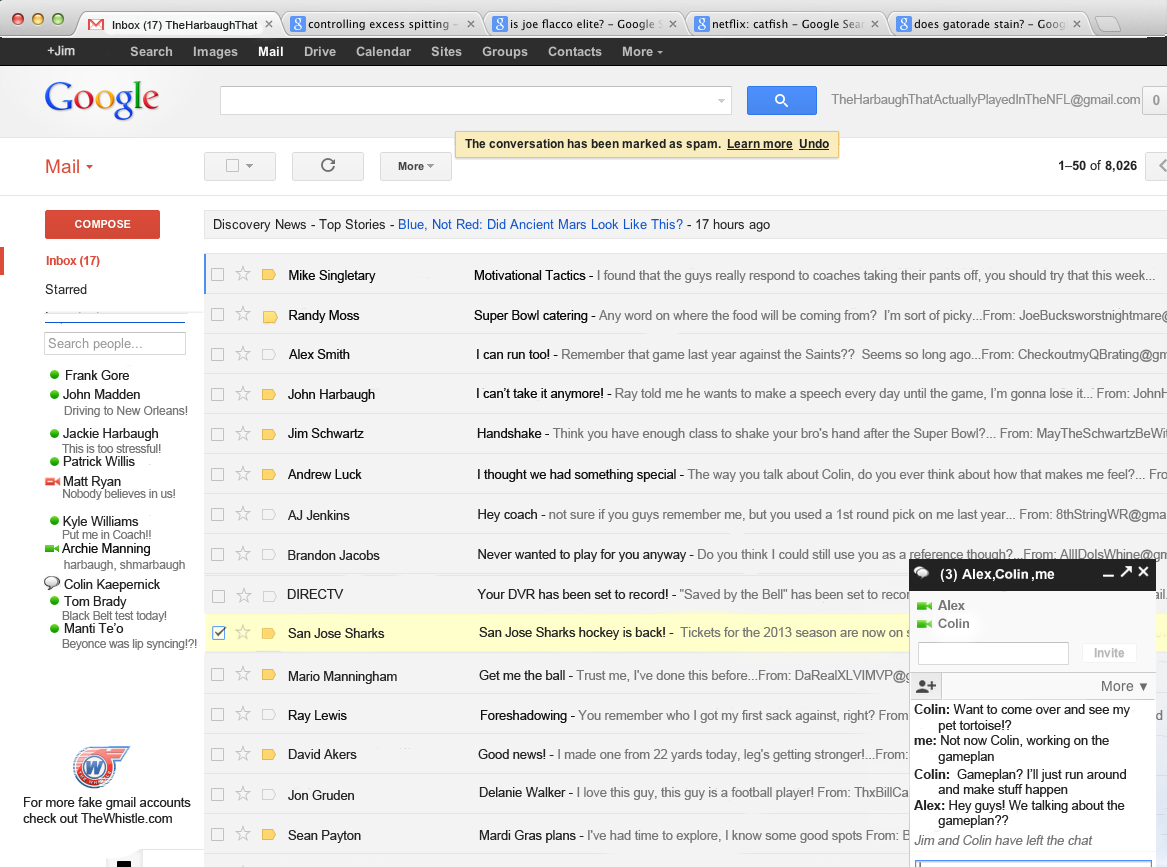Click the Invite button in chat
The image size is (1167, 867).
1109,653
